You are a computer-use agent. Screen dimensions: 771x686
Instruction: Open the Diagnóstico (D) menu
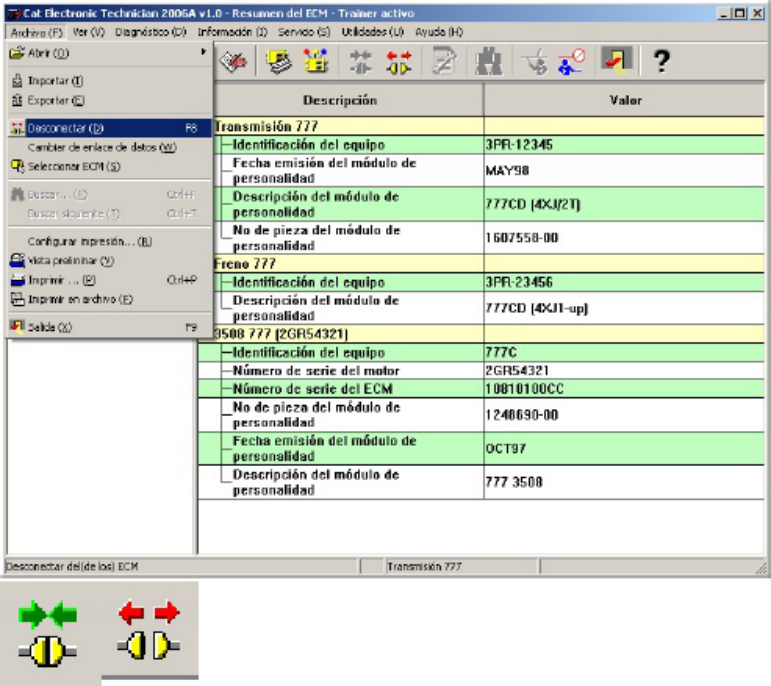point(150,32)
